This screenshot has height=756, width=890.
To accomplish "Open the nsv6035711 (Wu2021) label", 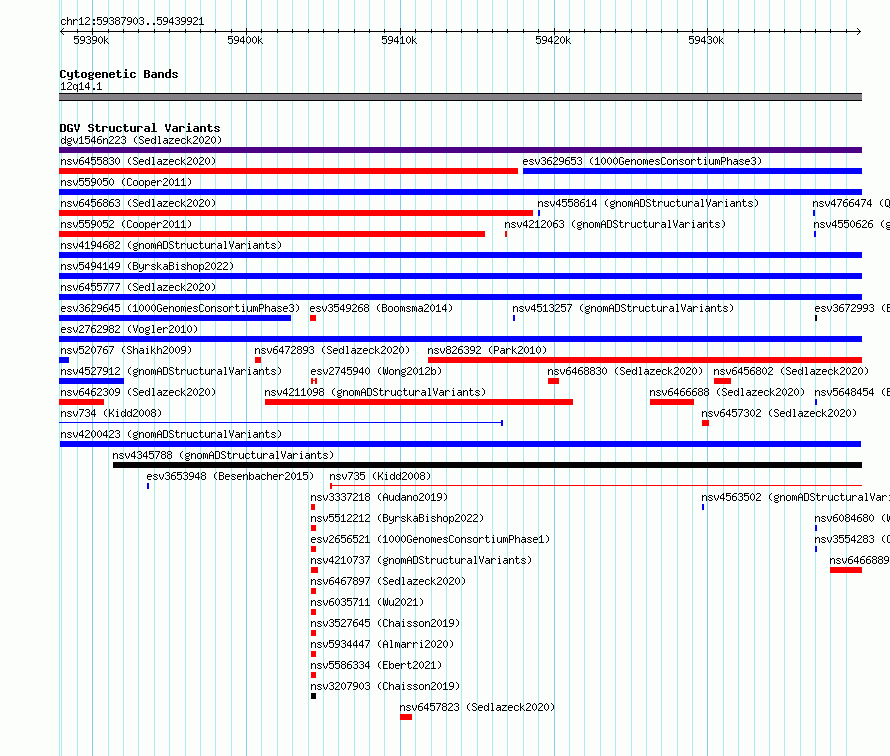I will pos(367,602).
